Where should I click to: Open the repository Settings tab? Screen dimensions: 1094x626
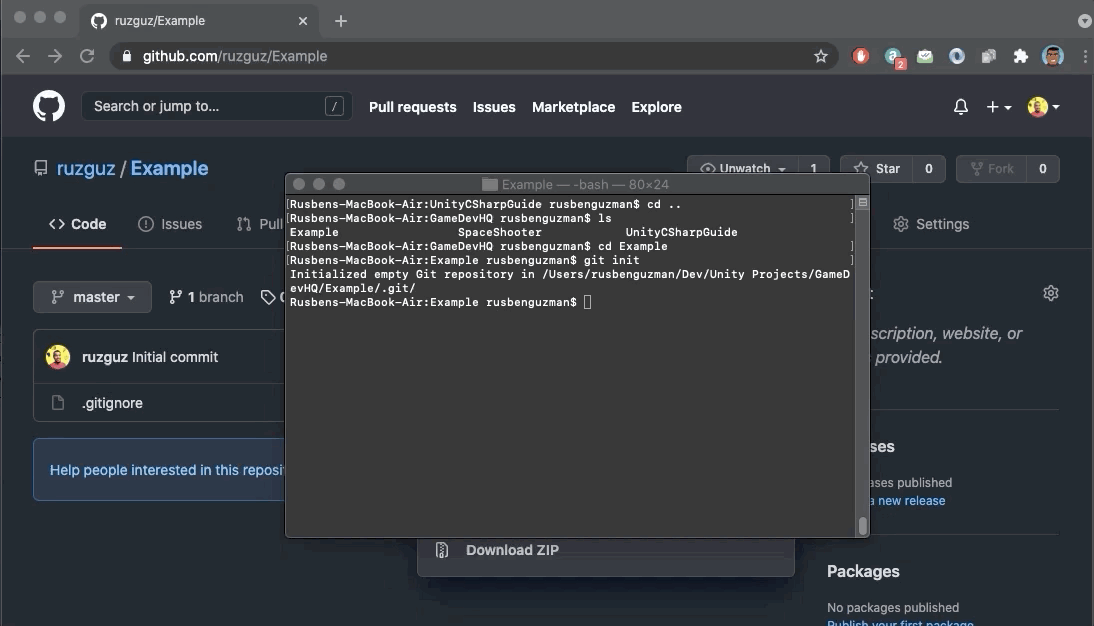pos(931,224)
